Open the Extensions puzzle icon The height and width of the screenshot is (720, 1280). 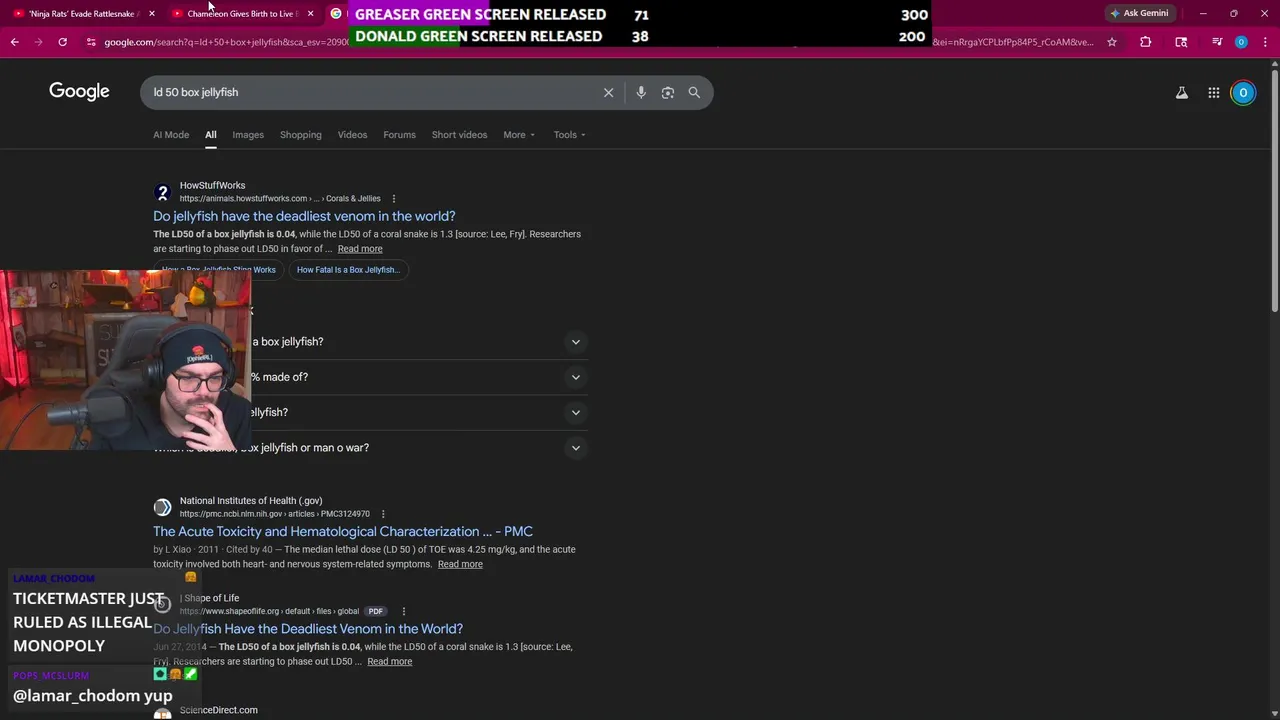(1145, 42)
